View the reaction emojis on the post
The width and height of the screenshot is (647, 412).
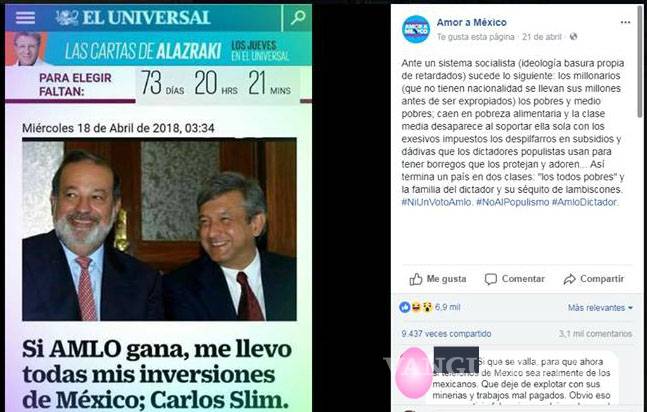[416, 307]
